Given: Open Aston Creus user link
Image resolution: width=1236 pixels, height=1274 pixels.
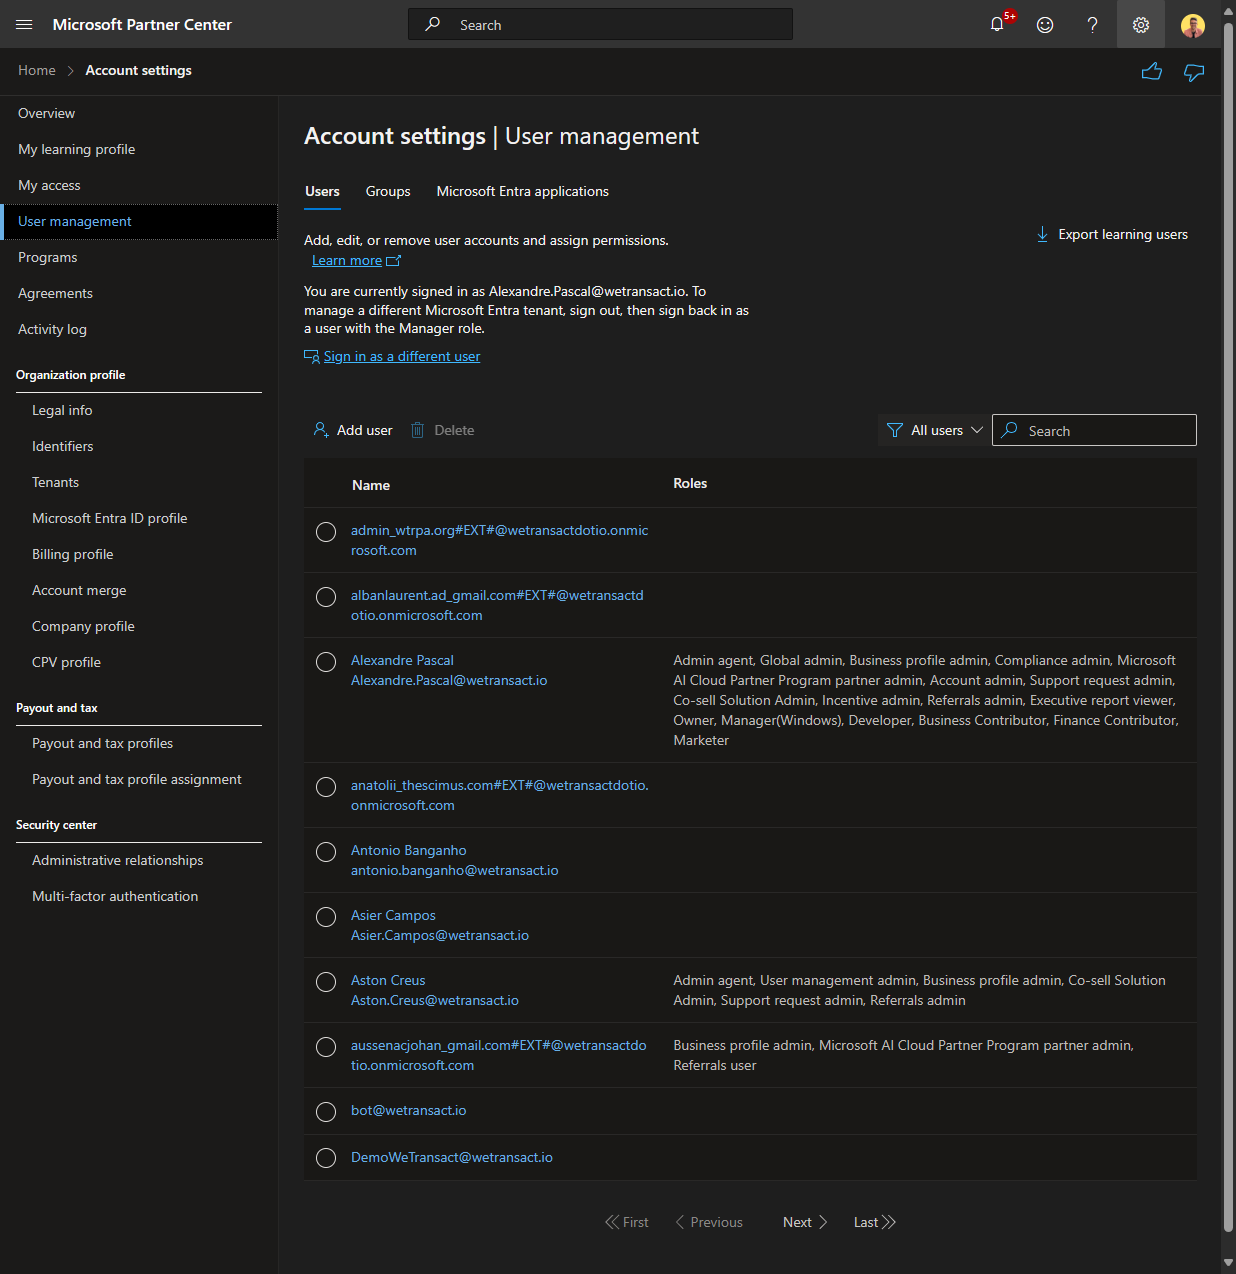Looking at the screenshot, I should point(388,980).
